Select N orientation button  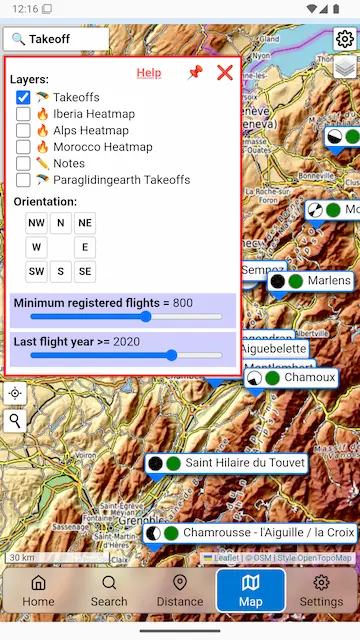coord(60,223)
